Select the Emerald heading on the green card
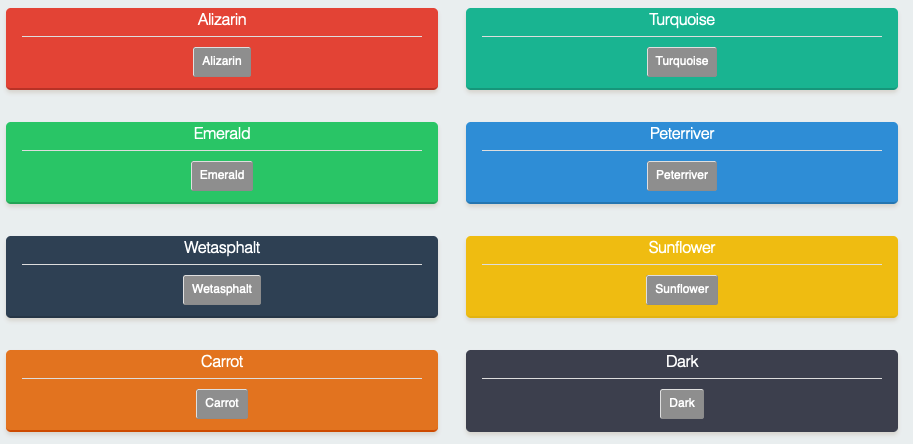The width and height of the screenshot is (913, 444). coord(222,134)
